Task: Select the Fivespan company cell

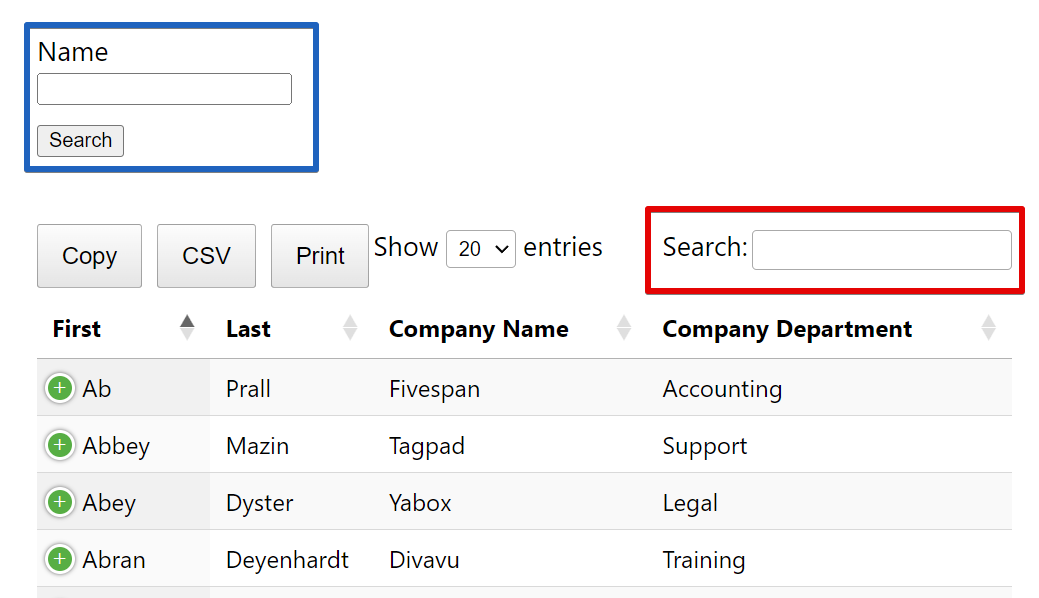Action: tap(434, 389)
